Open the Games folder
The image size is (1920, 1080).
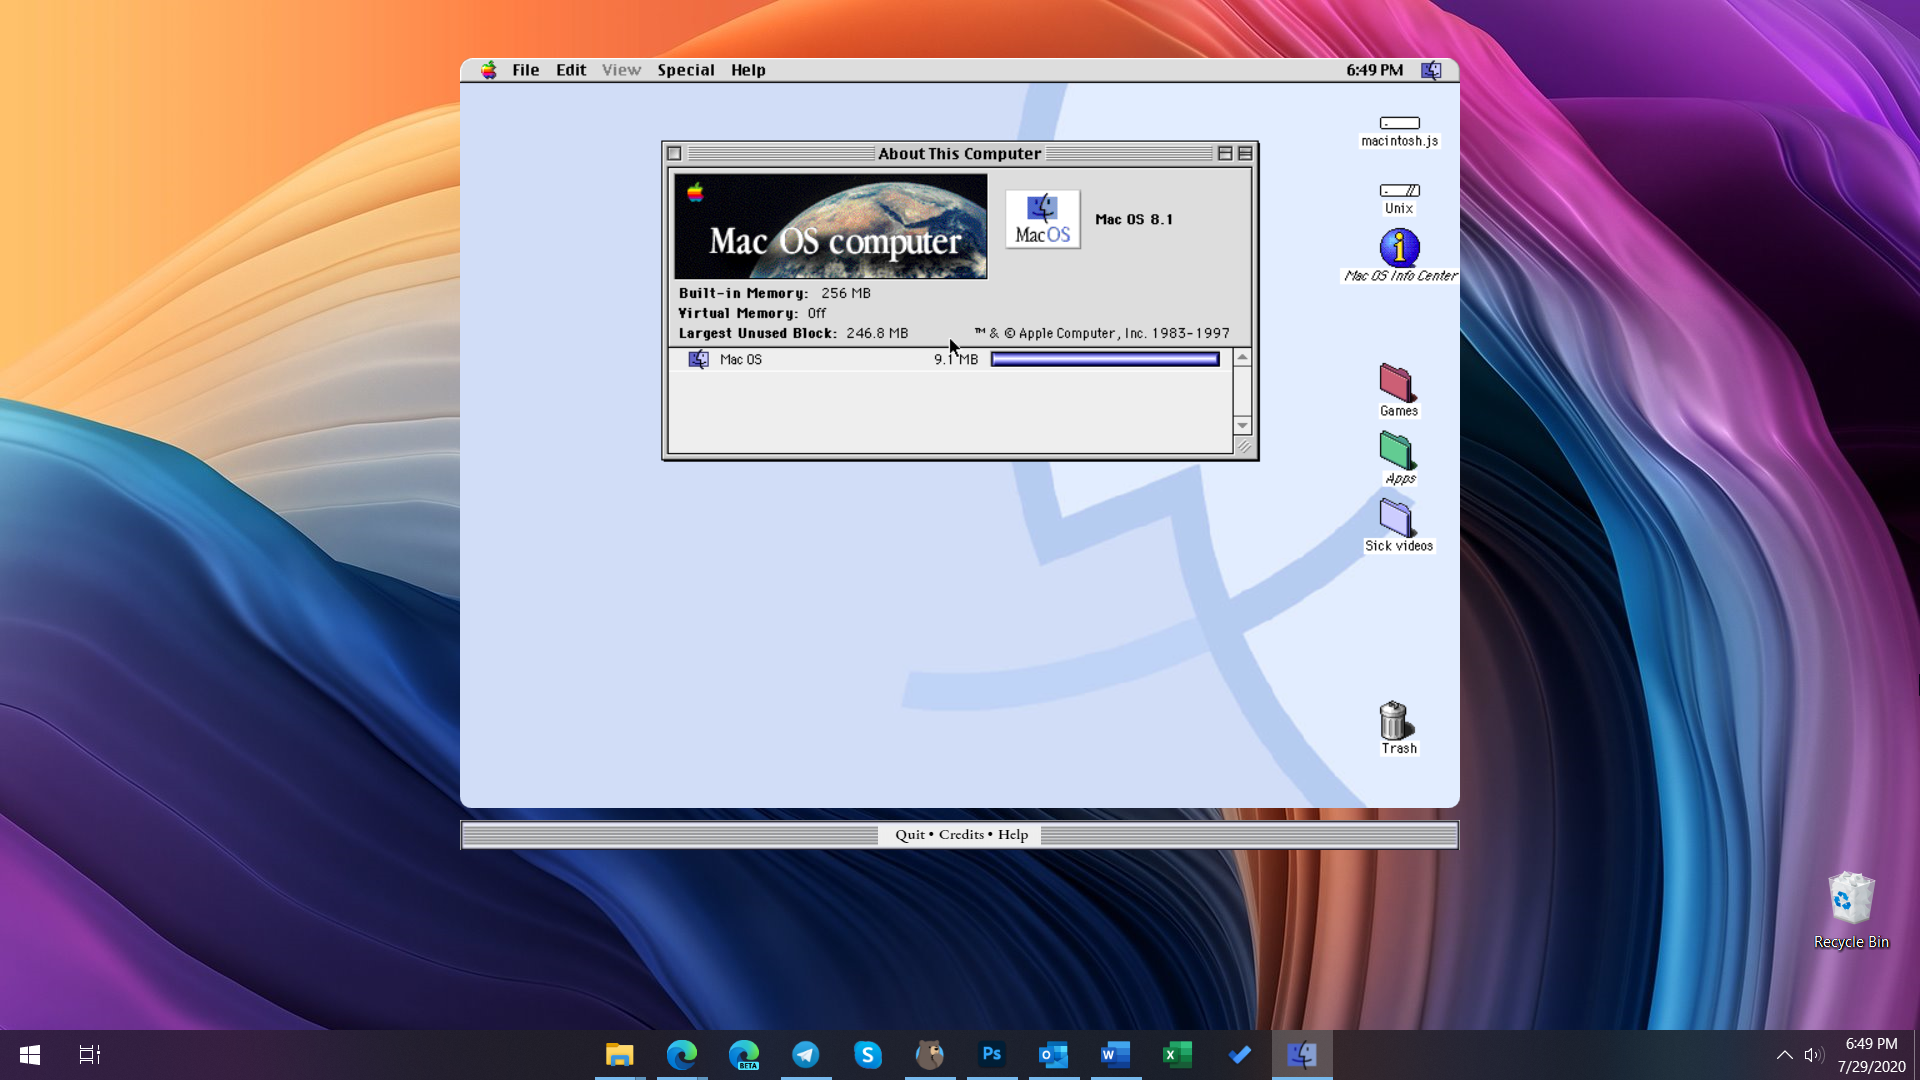[x=1397, y=382]
